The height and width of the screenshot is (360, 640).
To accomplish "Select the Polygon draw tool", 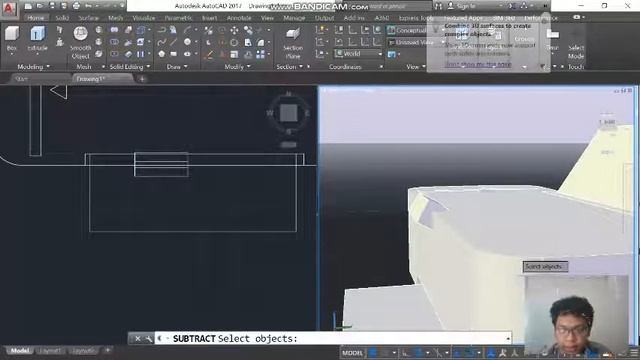I will [x=162, y=54].
